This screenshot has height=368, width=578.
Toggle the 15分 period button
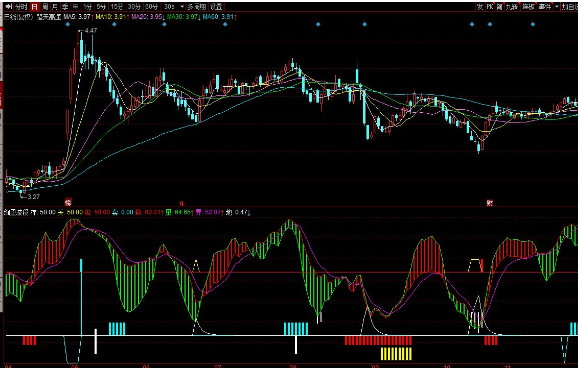click(x=116, y=7)
